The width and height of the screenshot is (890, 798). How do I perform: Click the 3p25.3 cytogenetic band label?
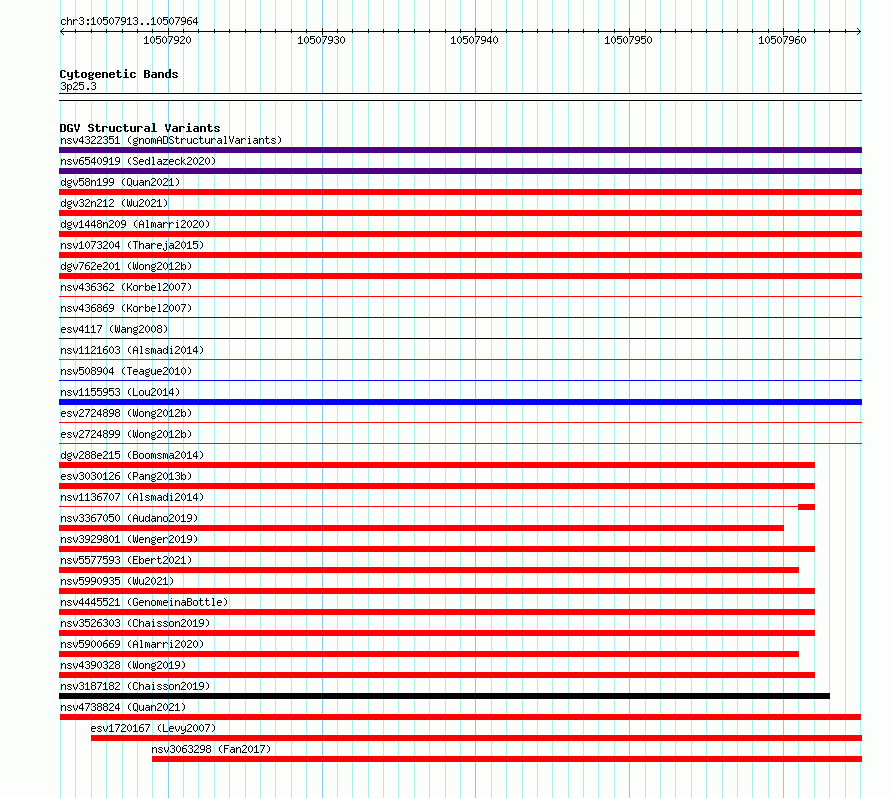[78, 86]
